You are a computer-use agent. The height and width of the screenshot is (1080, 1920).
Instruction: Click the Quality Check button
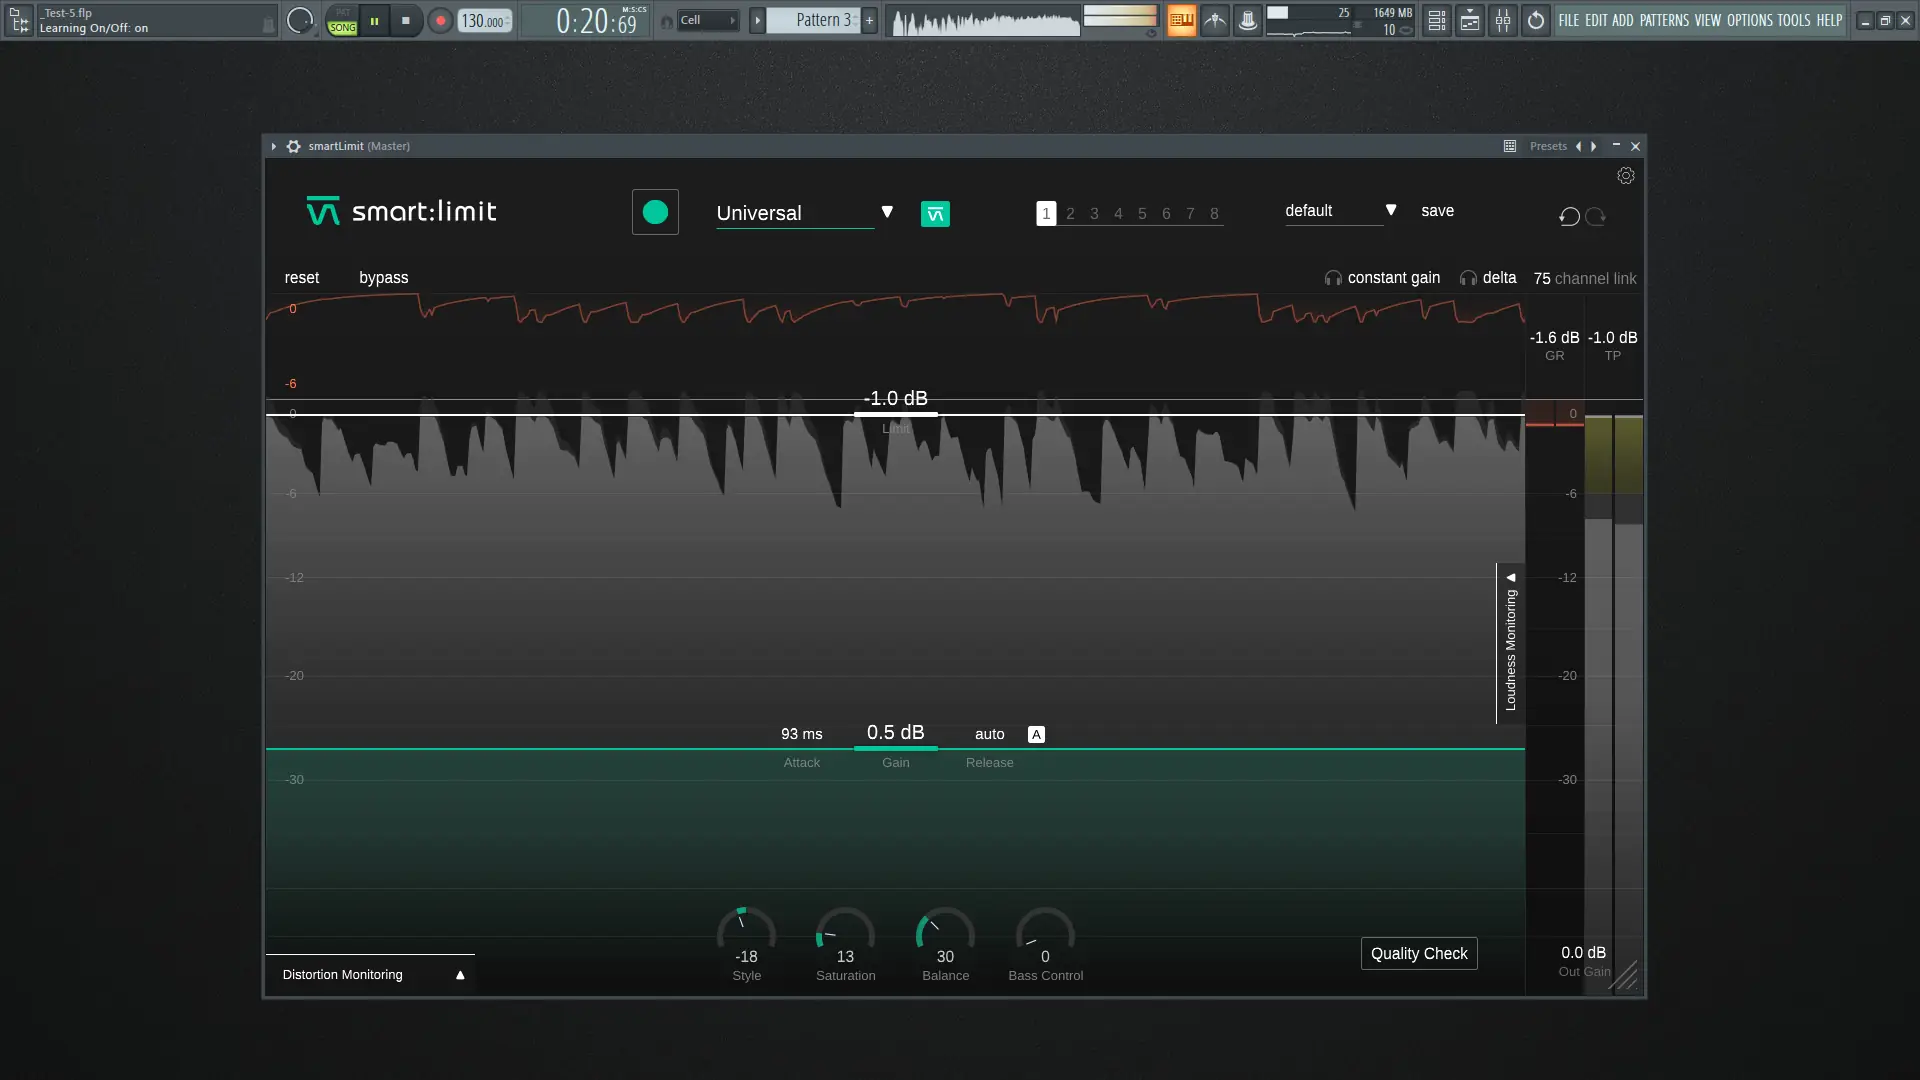[x=1418, y=953]
